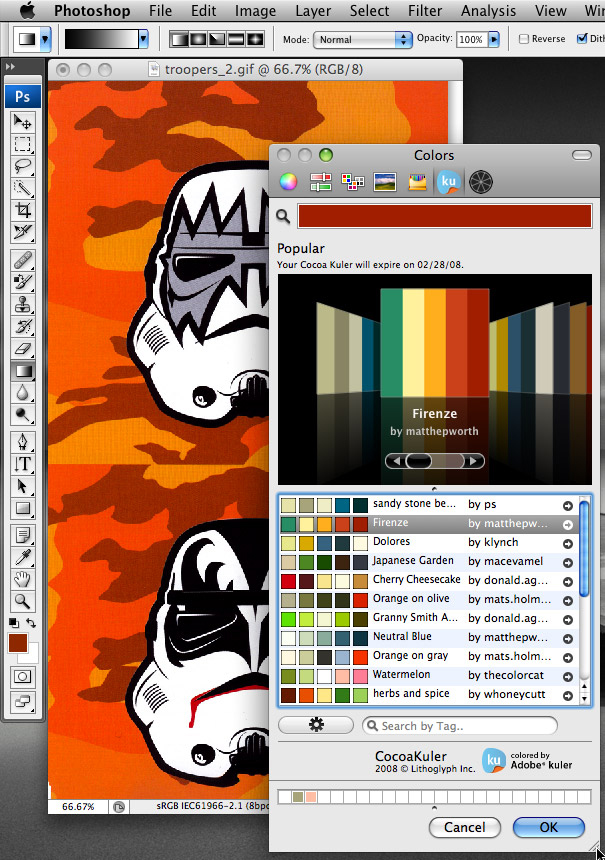This screenshot has height=860, width=605.
Task: Advance coverflow with right arrow
Action: [x=474, y=461]
